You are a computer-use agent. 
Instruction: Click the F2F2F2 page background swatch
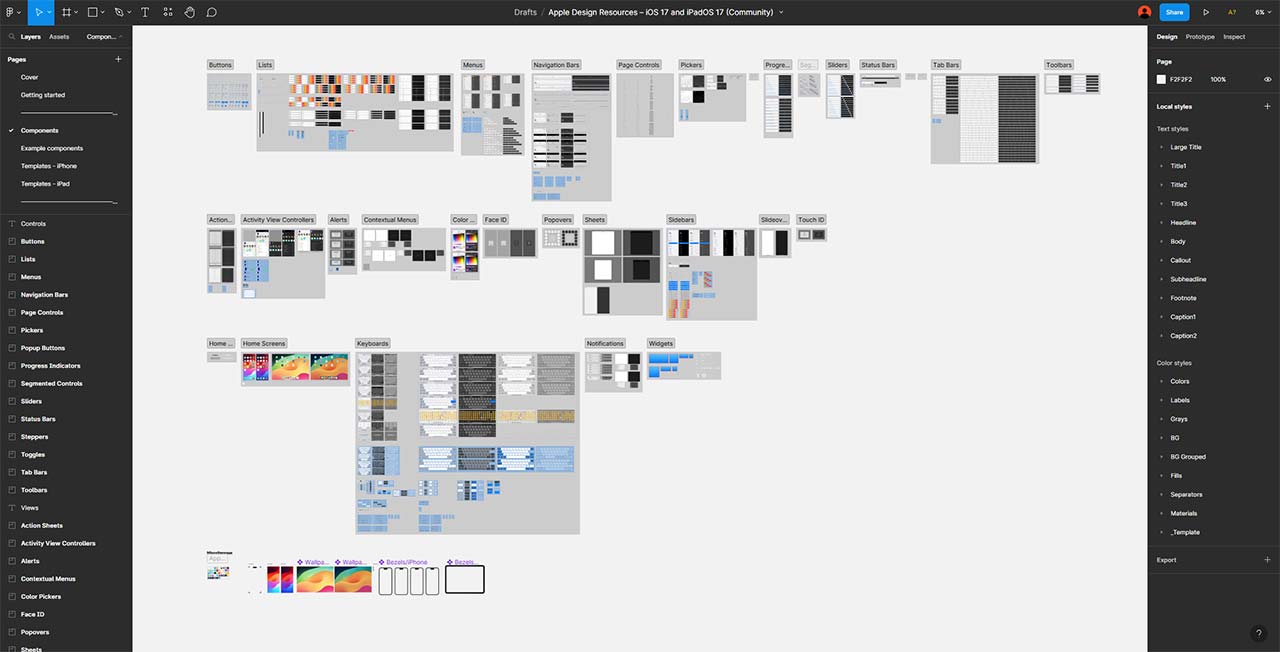coord(1161,79)
